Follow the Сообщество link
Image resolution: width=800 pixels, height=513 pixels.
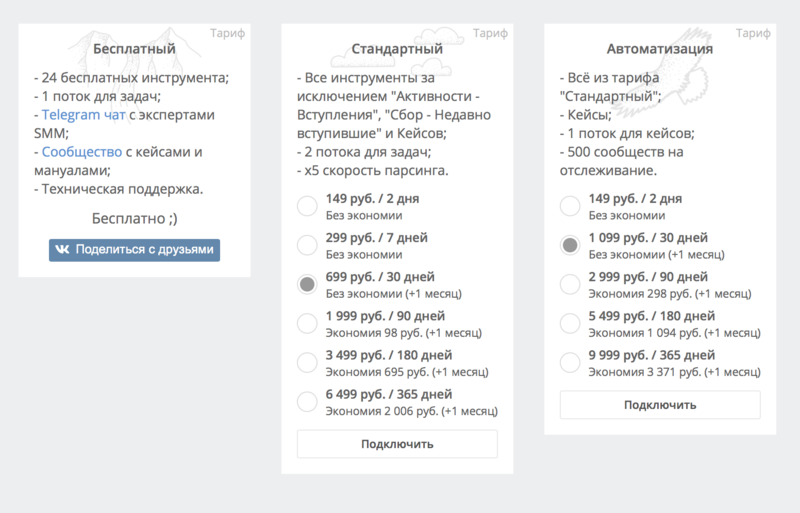point(81,153)
